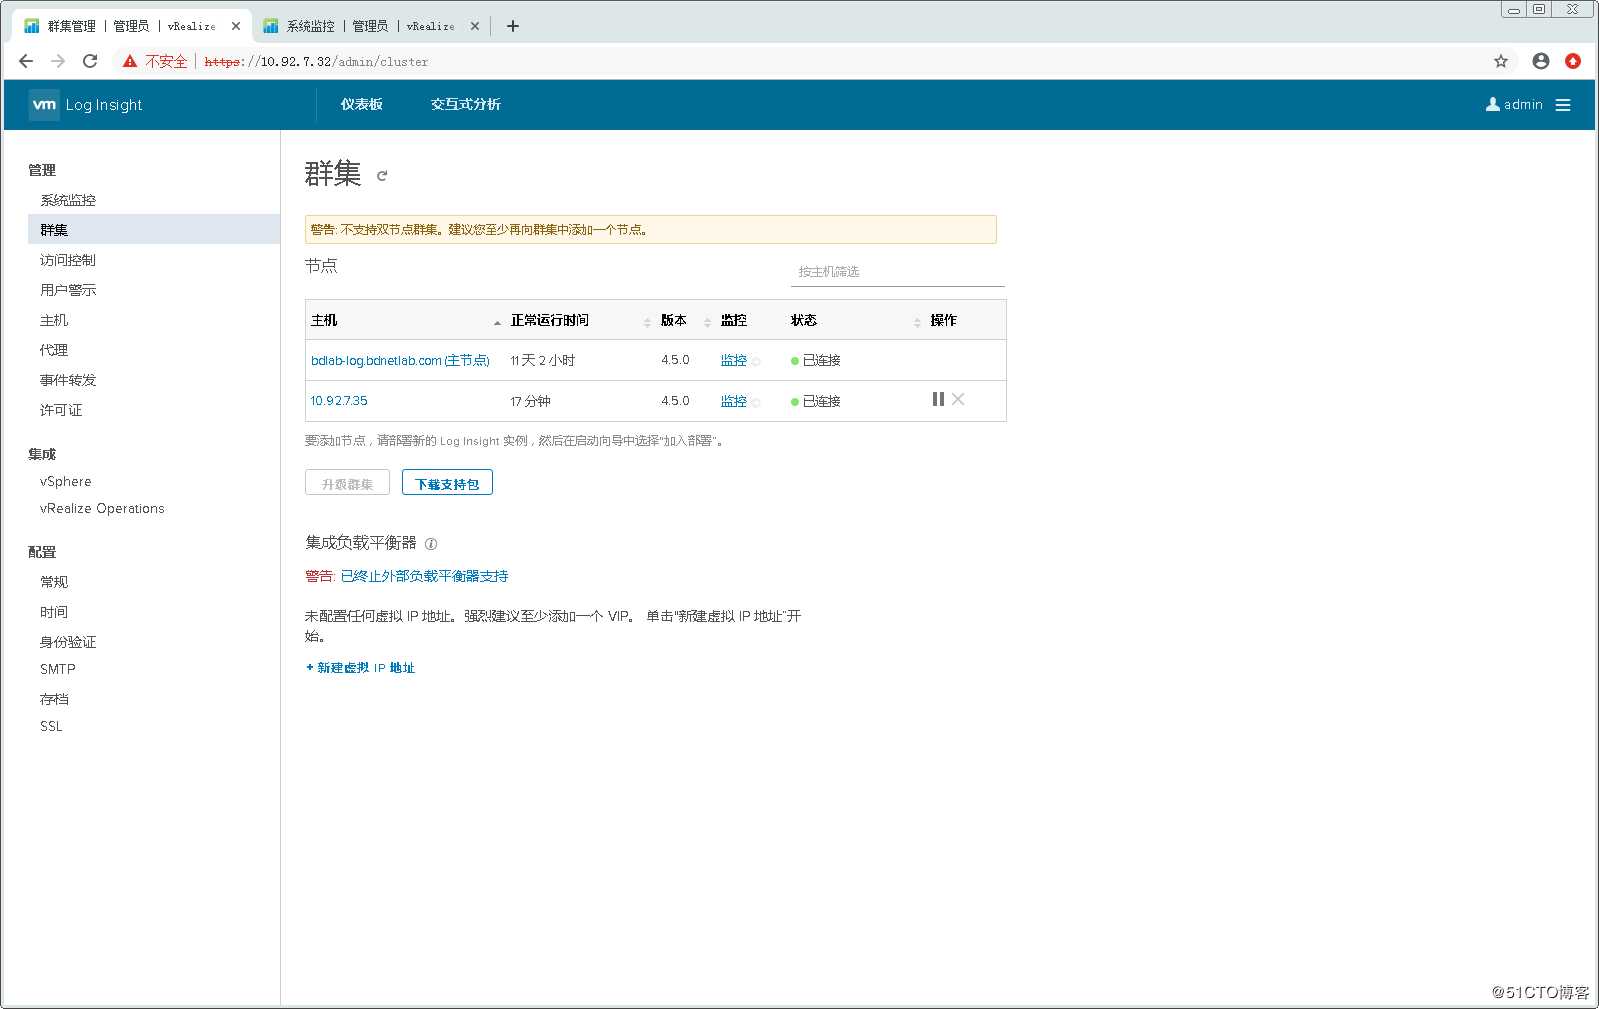1599x1009 pixels.
Task: Open 监控 link for node 10.92.7.35
Action: tap(734, 401)
